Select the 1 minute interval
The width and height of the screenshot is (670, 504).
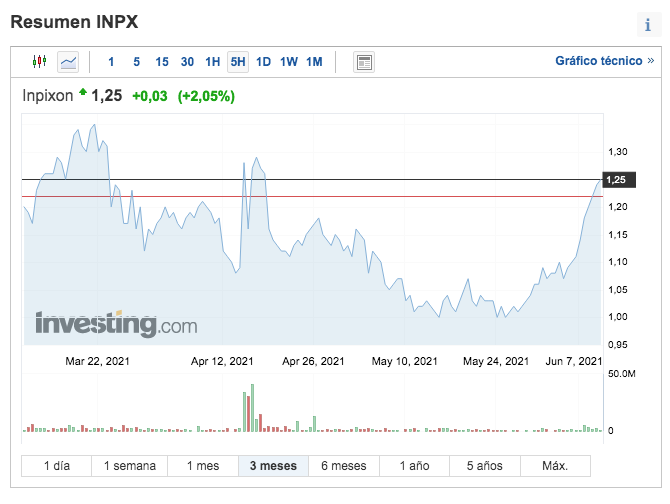(x=111, y=62)
